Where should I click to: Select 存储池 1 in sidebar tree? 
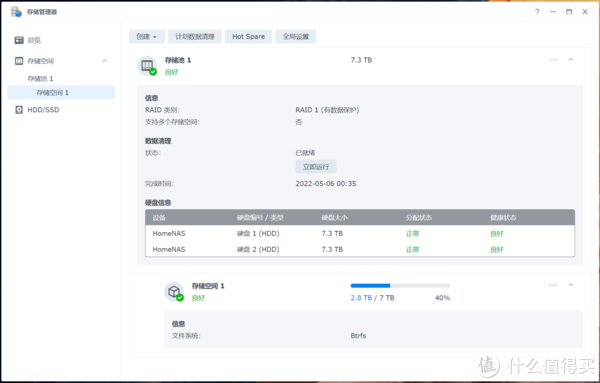(x=40, y=78)
